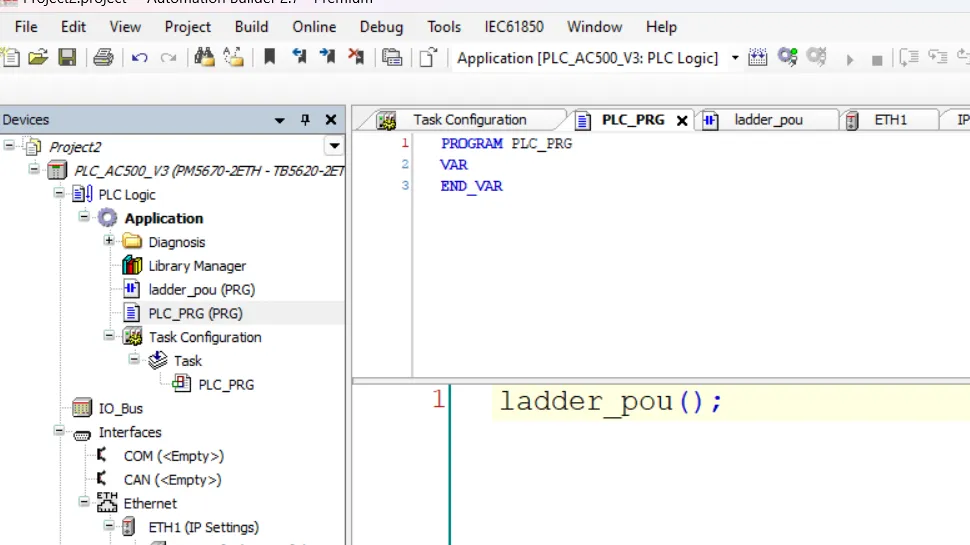Image resolution: width=970 pixels, height=545 pixels.
Task: Collapse the Interfaces node
Action: (59, 431)
